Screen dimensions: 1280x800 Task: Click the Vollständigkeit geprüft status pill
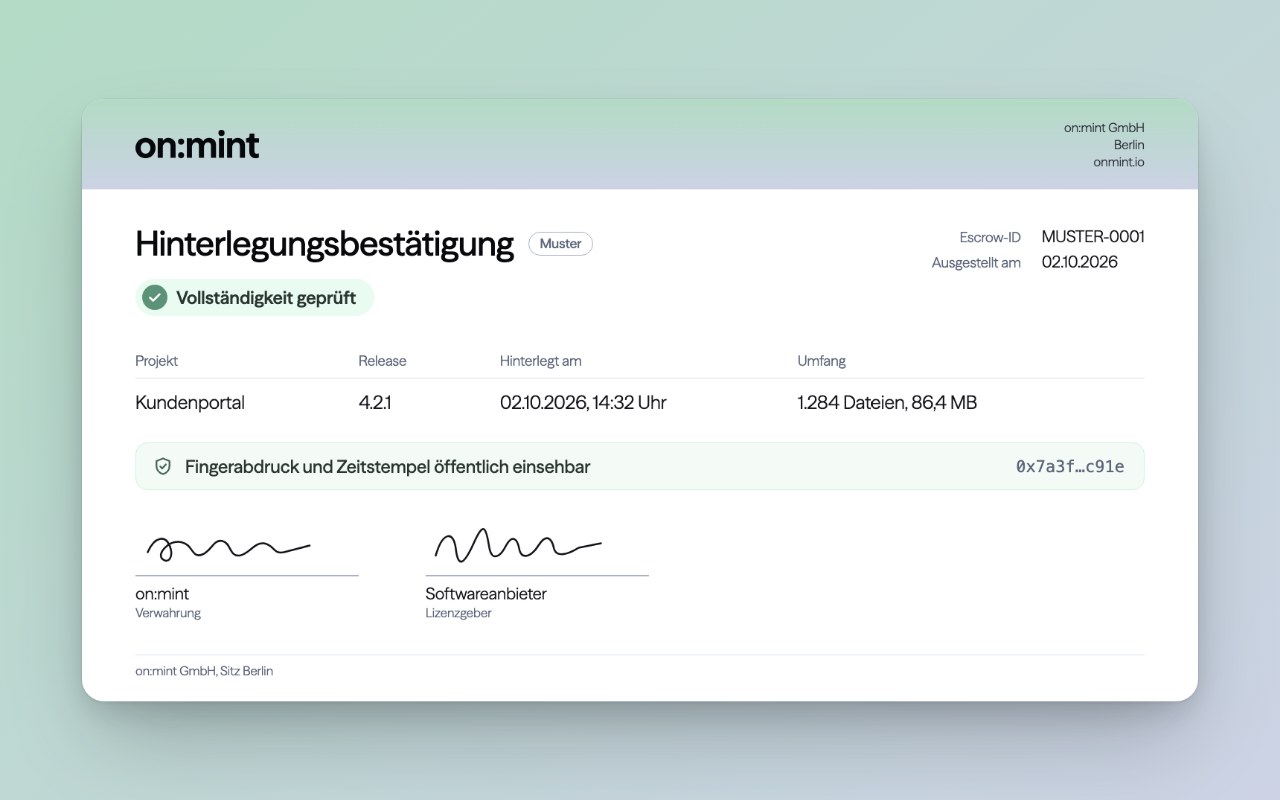254,297
